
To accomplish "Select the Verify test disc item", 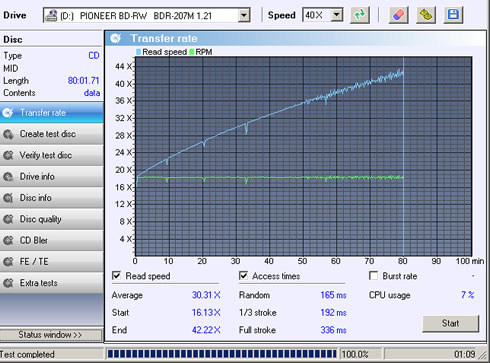I will (x=51, y=155).
